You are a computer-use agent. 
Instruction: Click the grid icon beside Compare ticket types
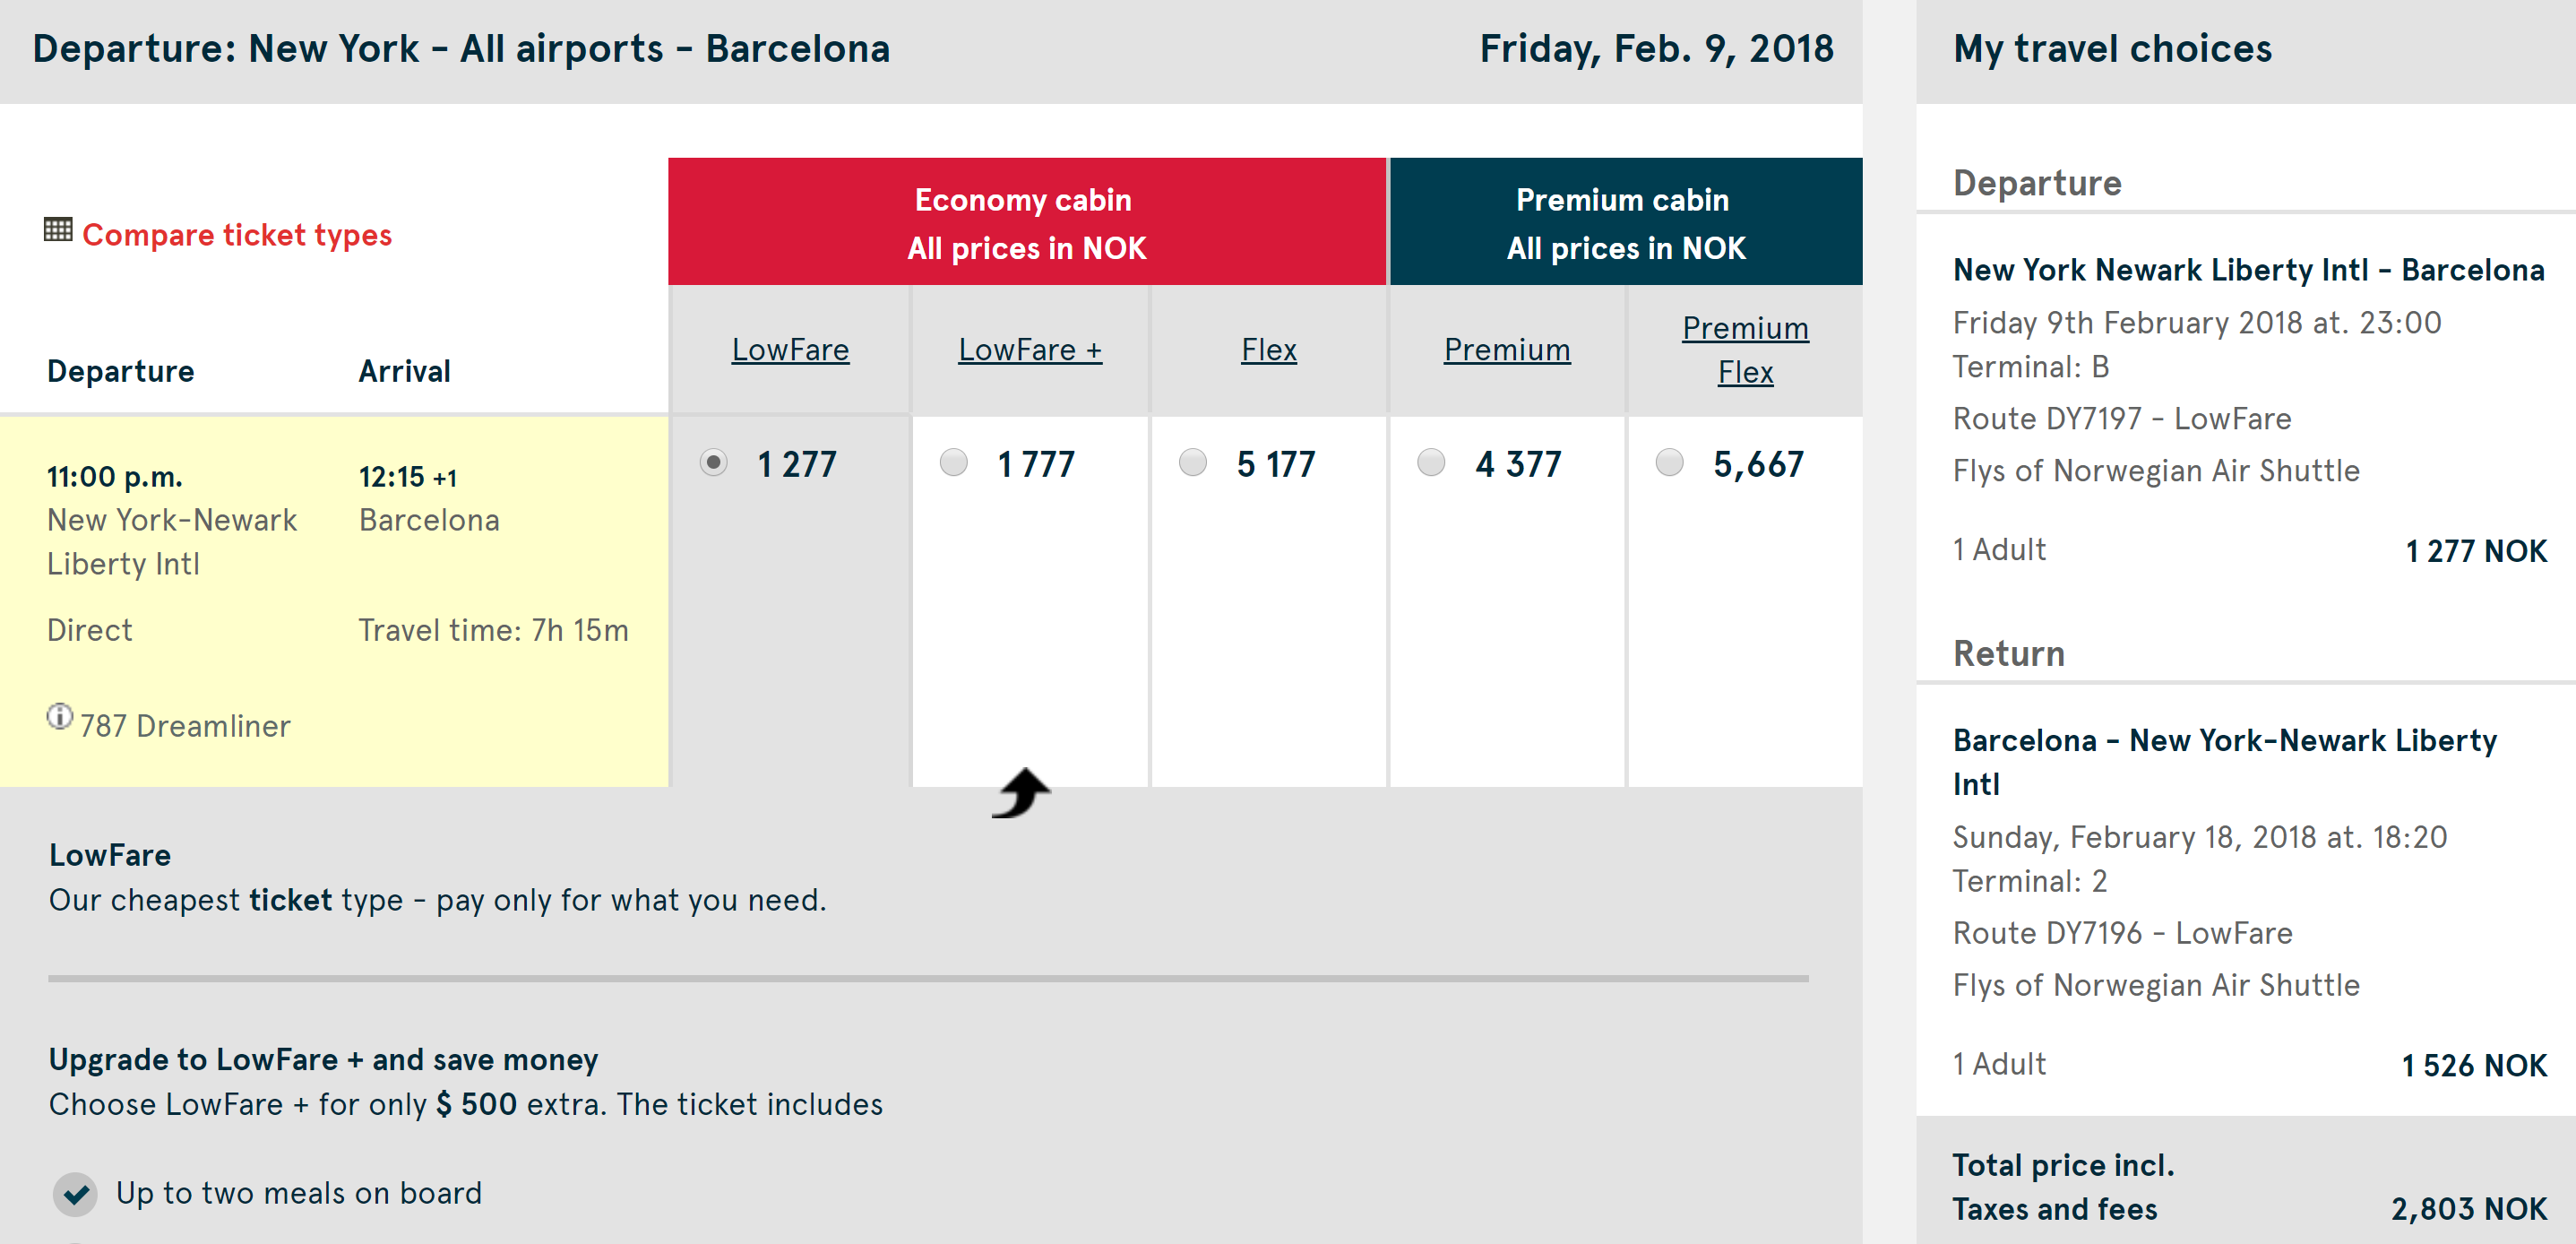click(58, 230)
